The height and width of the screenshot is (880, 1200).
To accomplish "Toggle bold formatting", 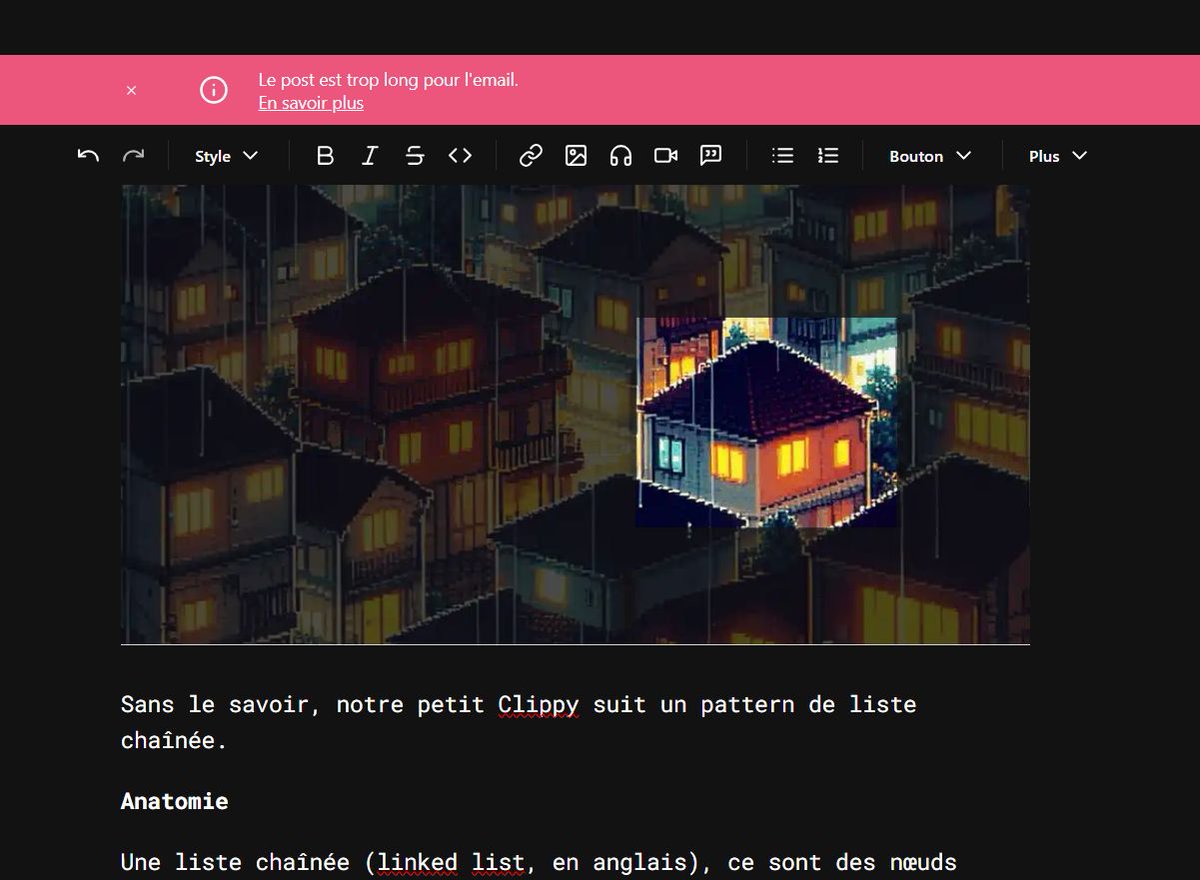I will [x=325, y=156].
